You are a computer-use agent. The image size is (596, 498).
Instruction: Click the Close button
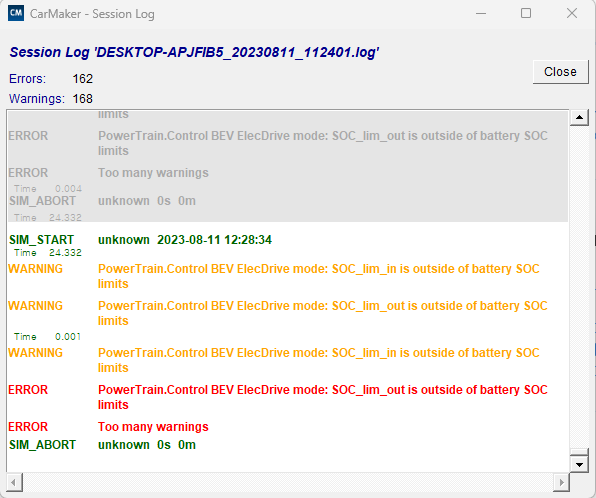click(x=560, y=72)
